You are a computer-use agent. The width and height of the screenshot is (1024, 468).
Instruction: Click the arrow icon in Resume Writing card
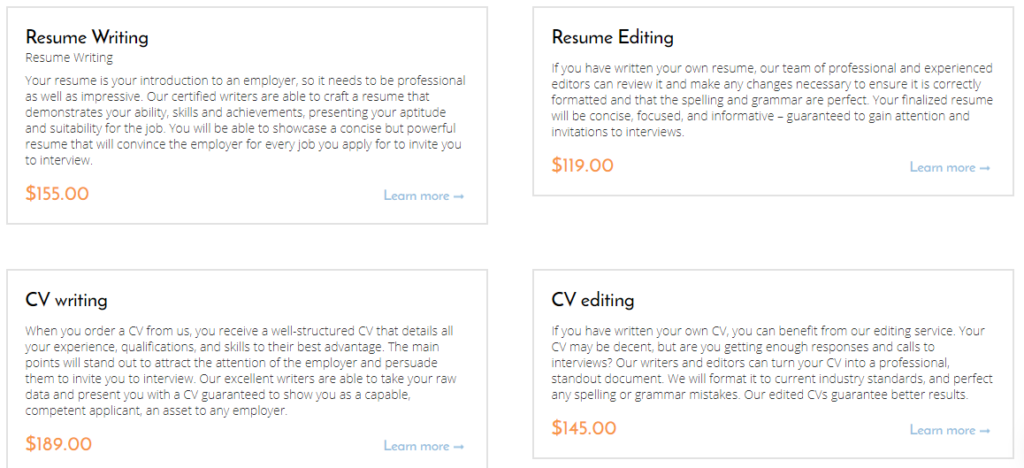[x=458, y=196]
